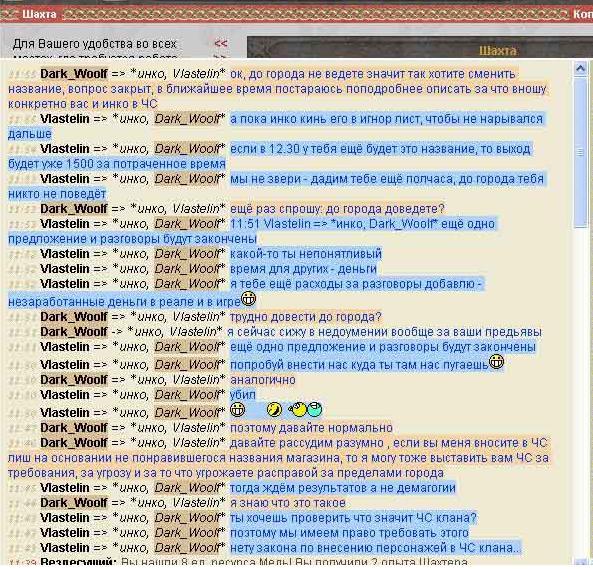Click Dark_Woolf nickname in the top message
Screen dimensions: 593x569
pos(74,73)
